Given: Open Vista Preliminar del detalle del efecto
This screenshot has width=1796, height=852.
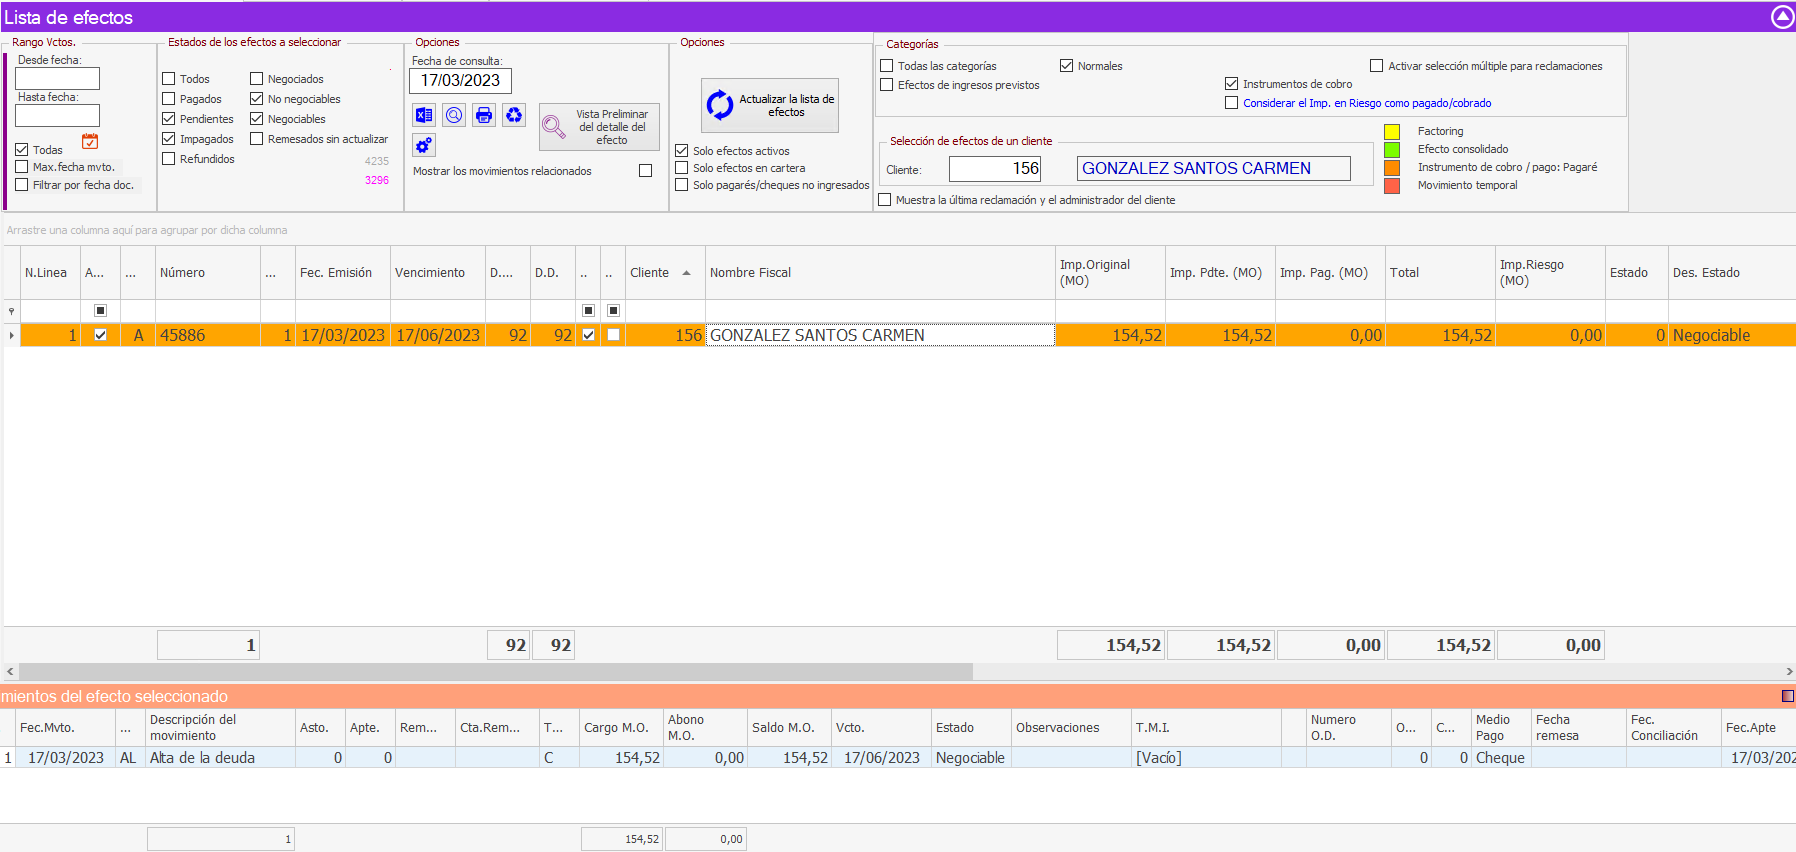Looking at the screenshot, I should click(599, 127).
